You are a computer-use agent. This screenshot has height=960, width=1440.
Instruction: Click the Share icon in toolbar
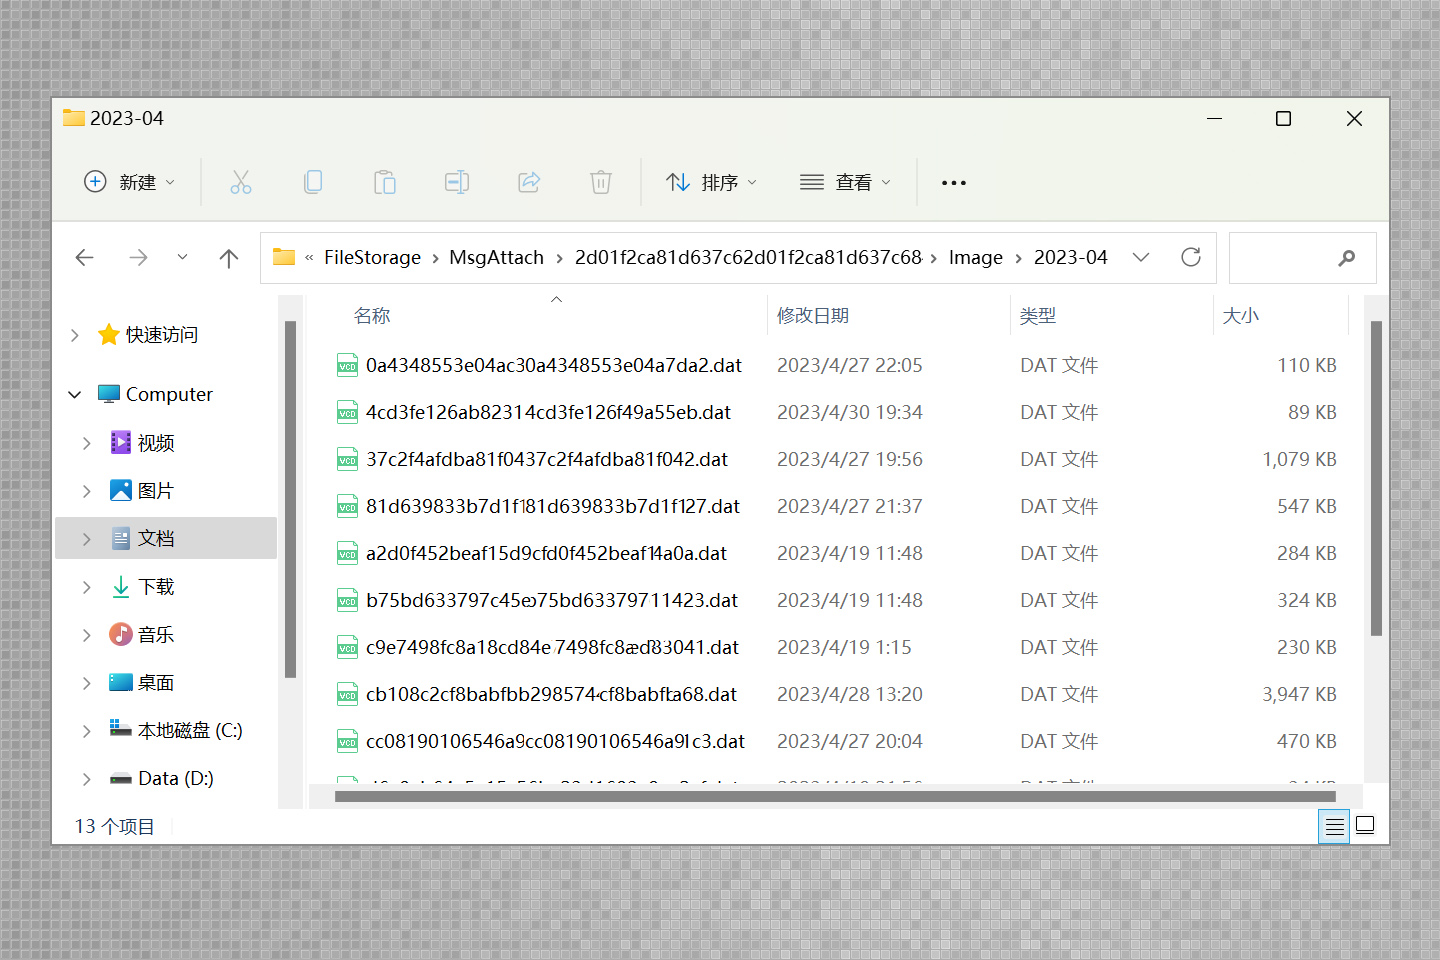pyautogui.click(x=529, y=182)
